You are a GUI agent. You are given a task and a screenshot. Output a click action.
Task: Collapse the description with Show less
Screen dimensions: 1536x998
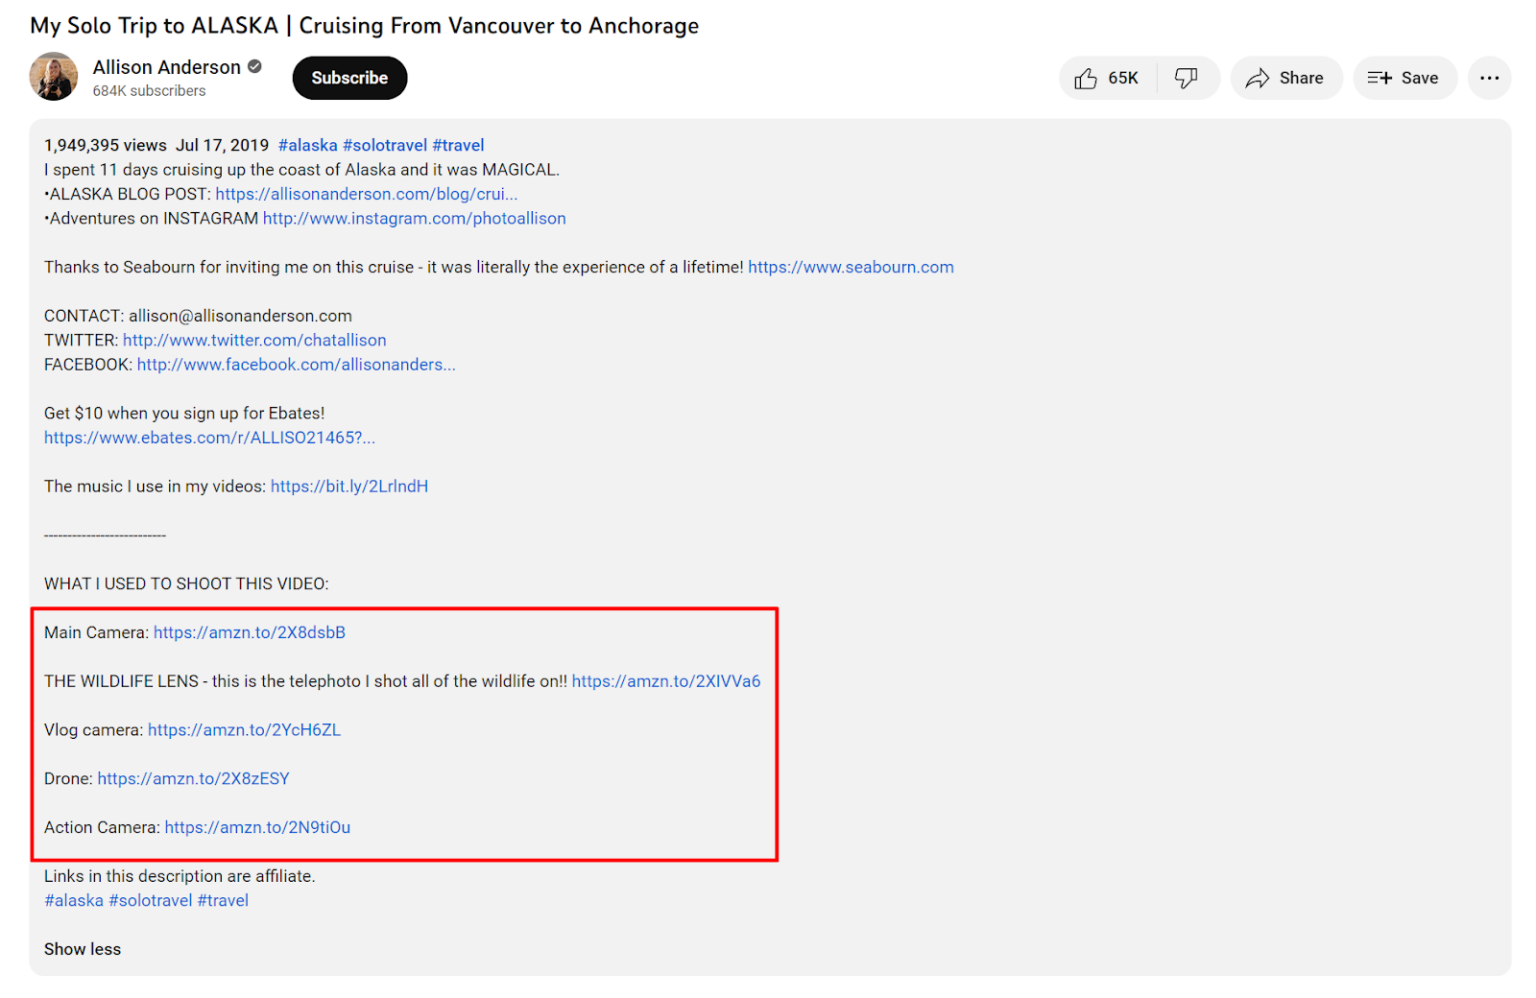pos(82,948)
